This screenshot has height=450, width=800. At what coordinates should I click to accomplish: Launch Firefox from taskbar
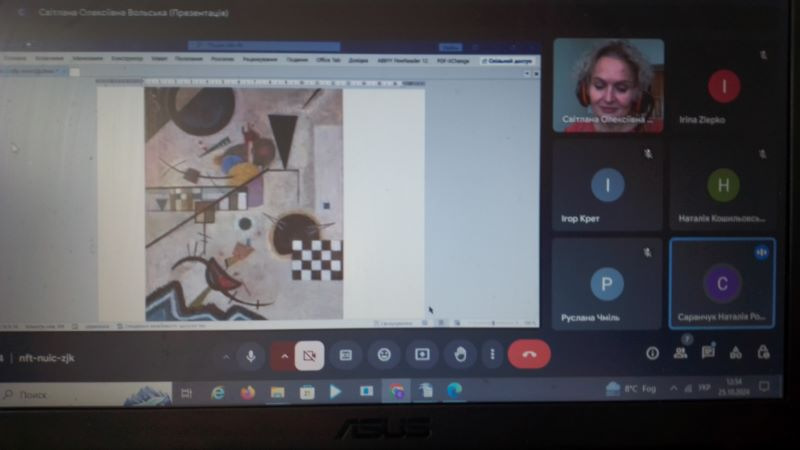point(248,392)
